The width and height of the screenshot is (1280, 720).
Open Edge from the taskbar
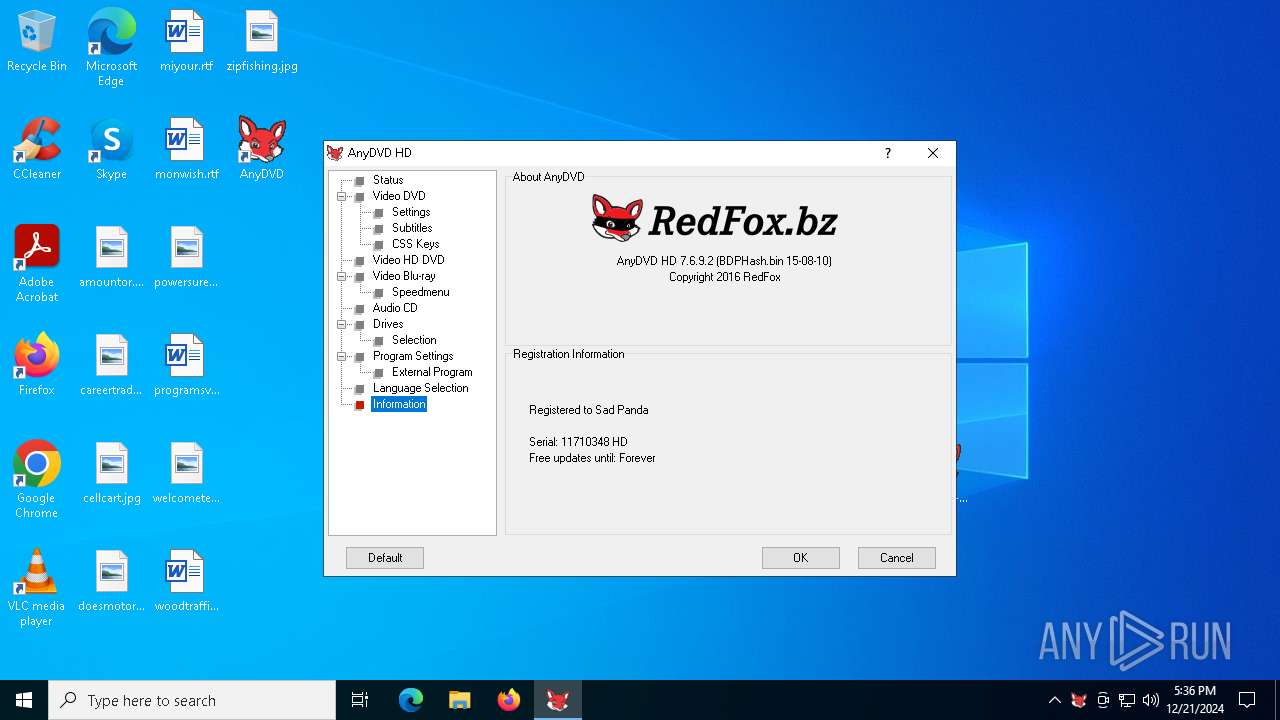click(x=411, y=700)
